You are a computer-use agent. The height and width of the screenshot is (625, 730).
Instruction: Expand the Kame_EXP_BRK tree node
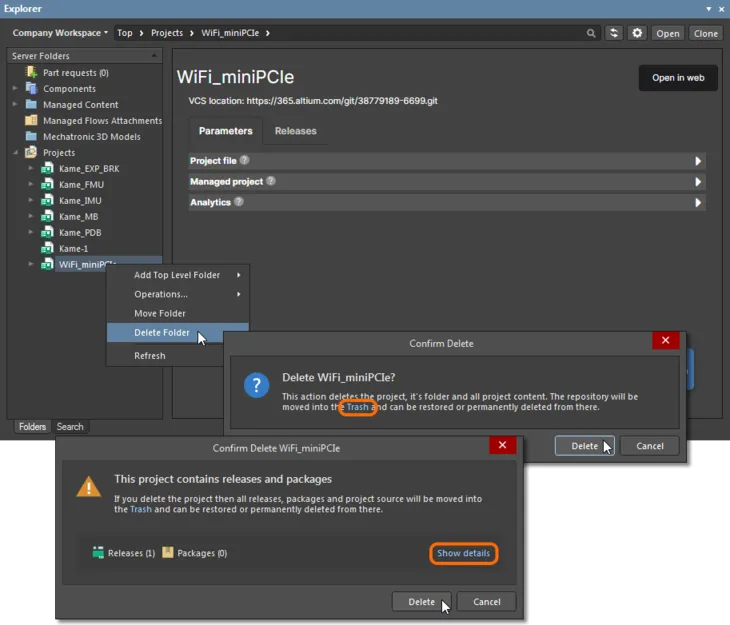pyautogui.click(x=31, y=168)
